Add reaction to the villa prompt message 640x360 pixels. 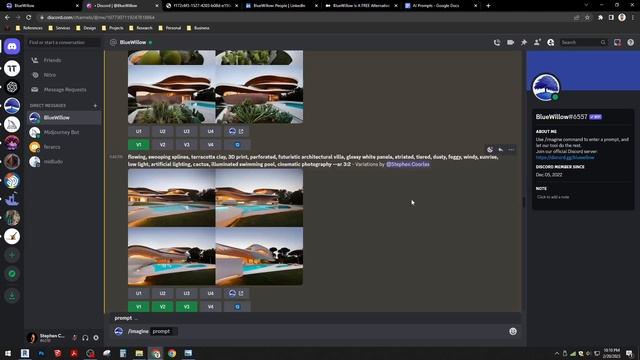pos(490,150)
